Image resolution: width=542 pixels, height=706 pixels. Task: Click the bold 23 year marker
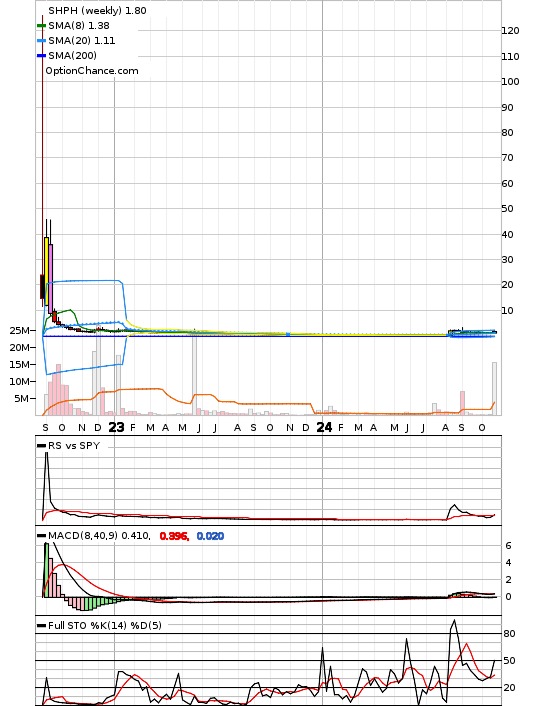(x=116, y=427)
